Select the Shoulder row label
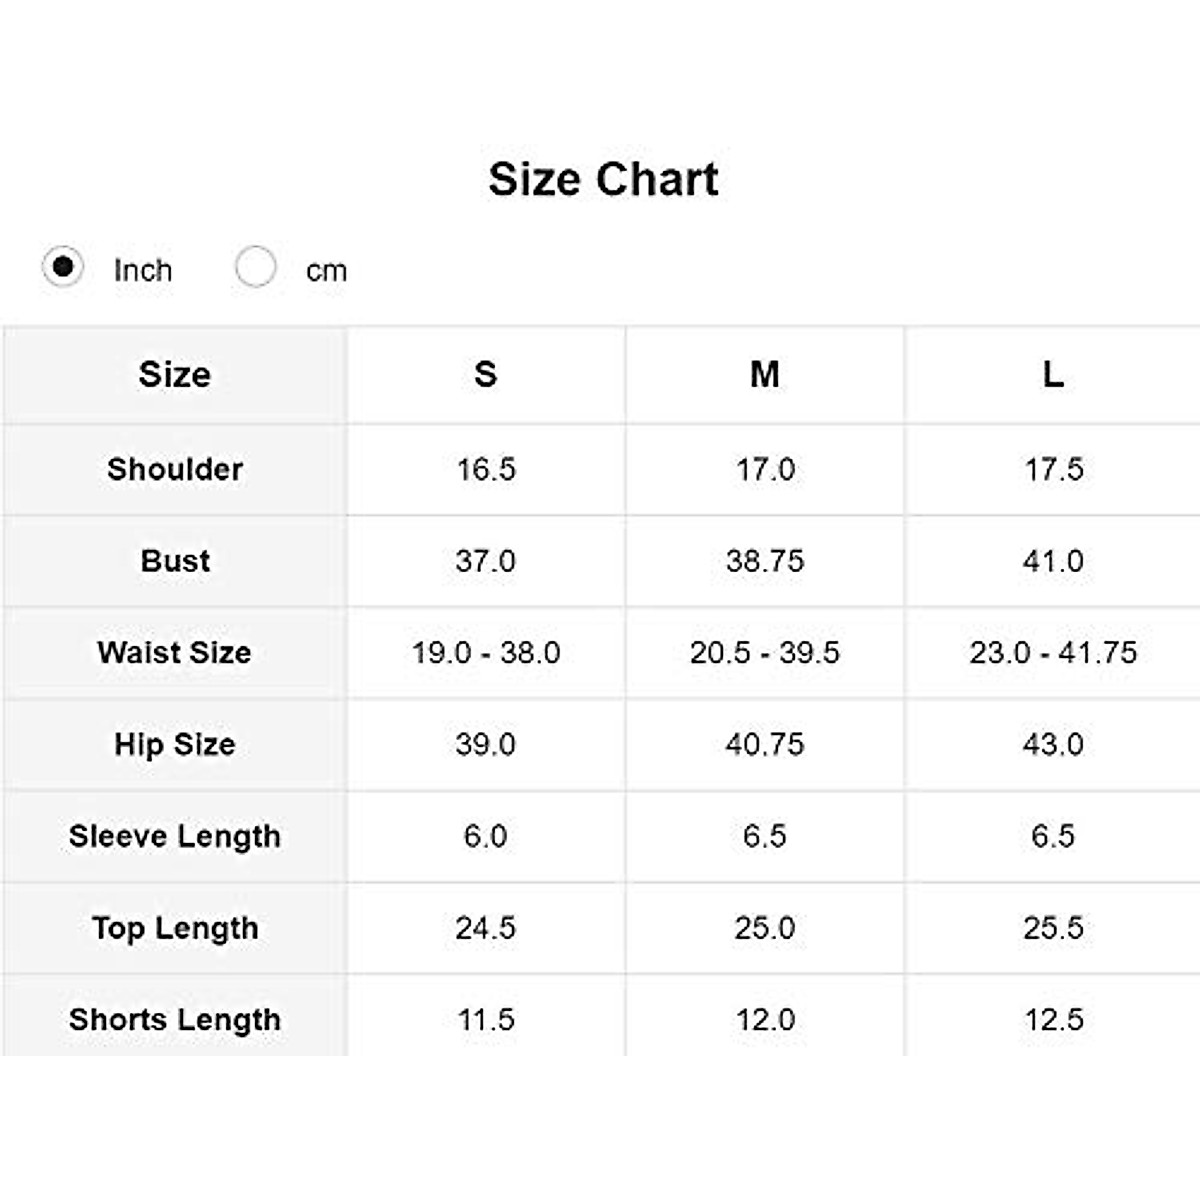Viewport: 1200px width, 1200px height. click(x=175, y=469)
